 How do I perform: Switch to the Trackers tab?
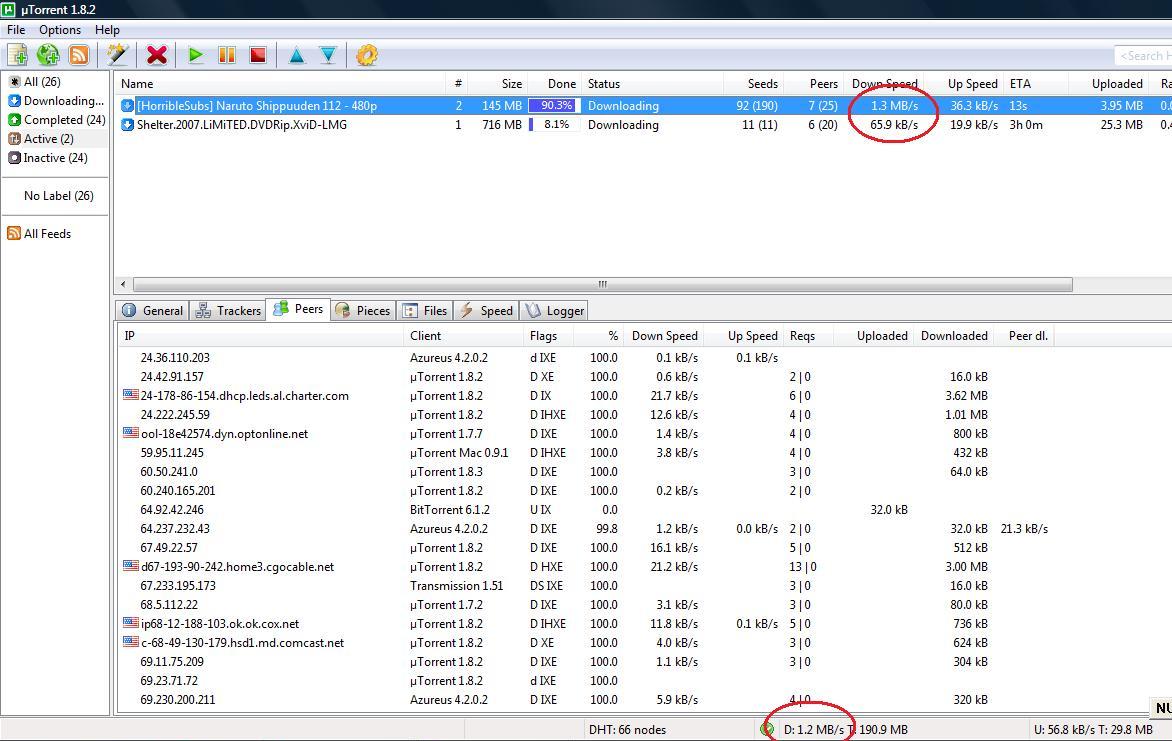coord(228,310)
